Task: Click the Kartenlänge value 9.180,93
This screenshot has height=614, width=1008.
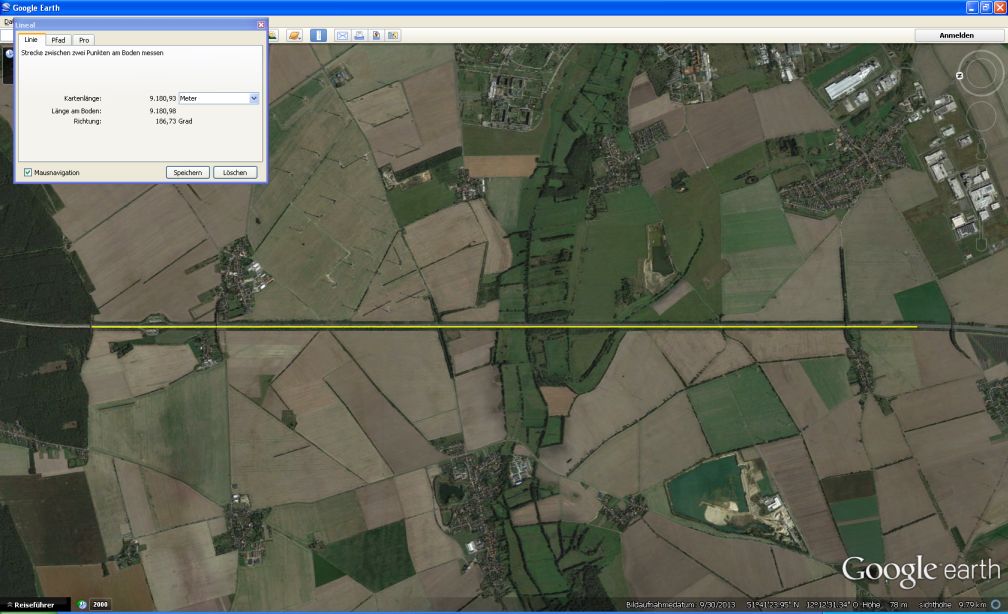Action: (163, 98)
